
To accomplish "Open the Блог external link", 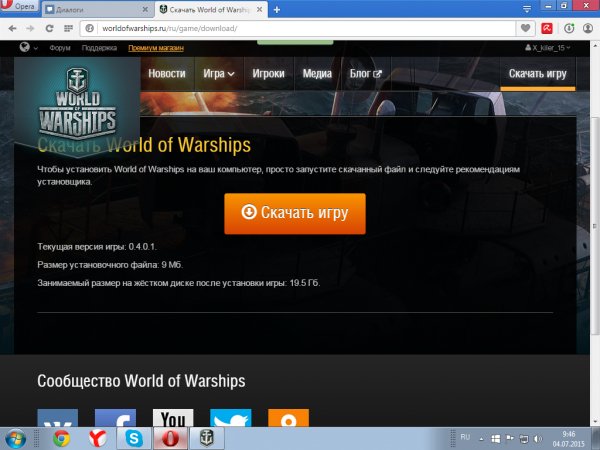I will pos(365,73).
